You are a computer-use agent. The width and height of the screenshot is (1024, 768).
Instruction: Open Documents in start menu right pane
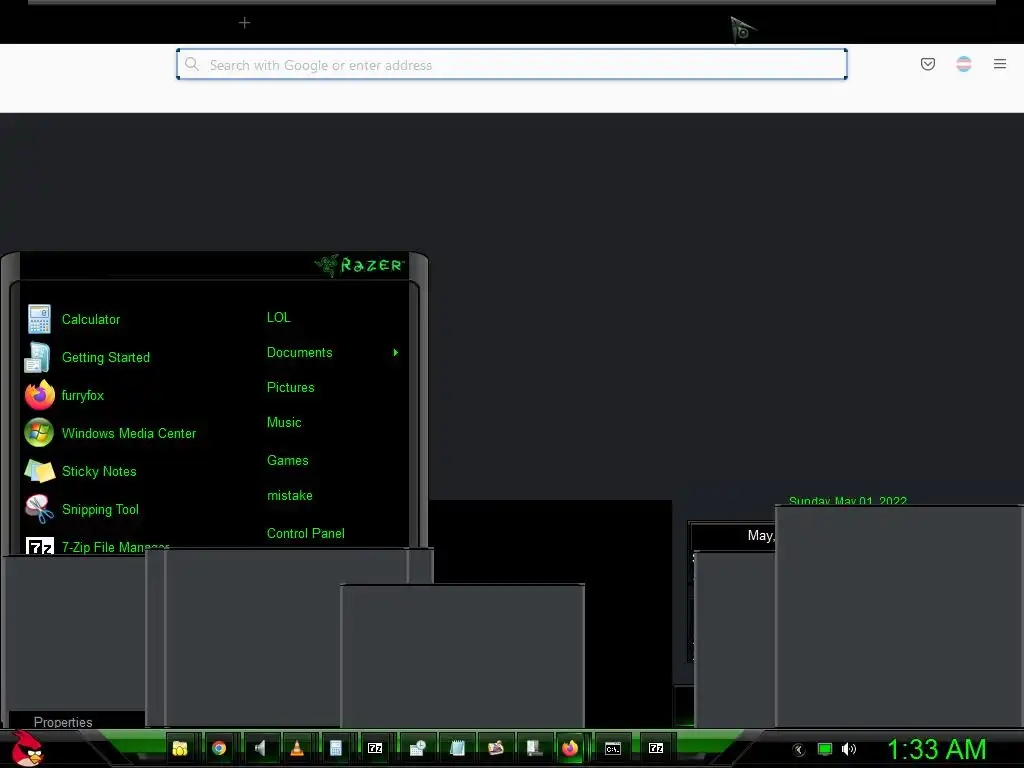tap(299, 353)
